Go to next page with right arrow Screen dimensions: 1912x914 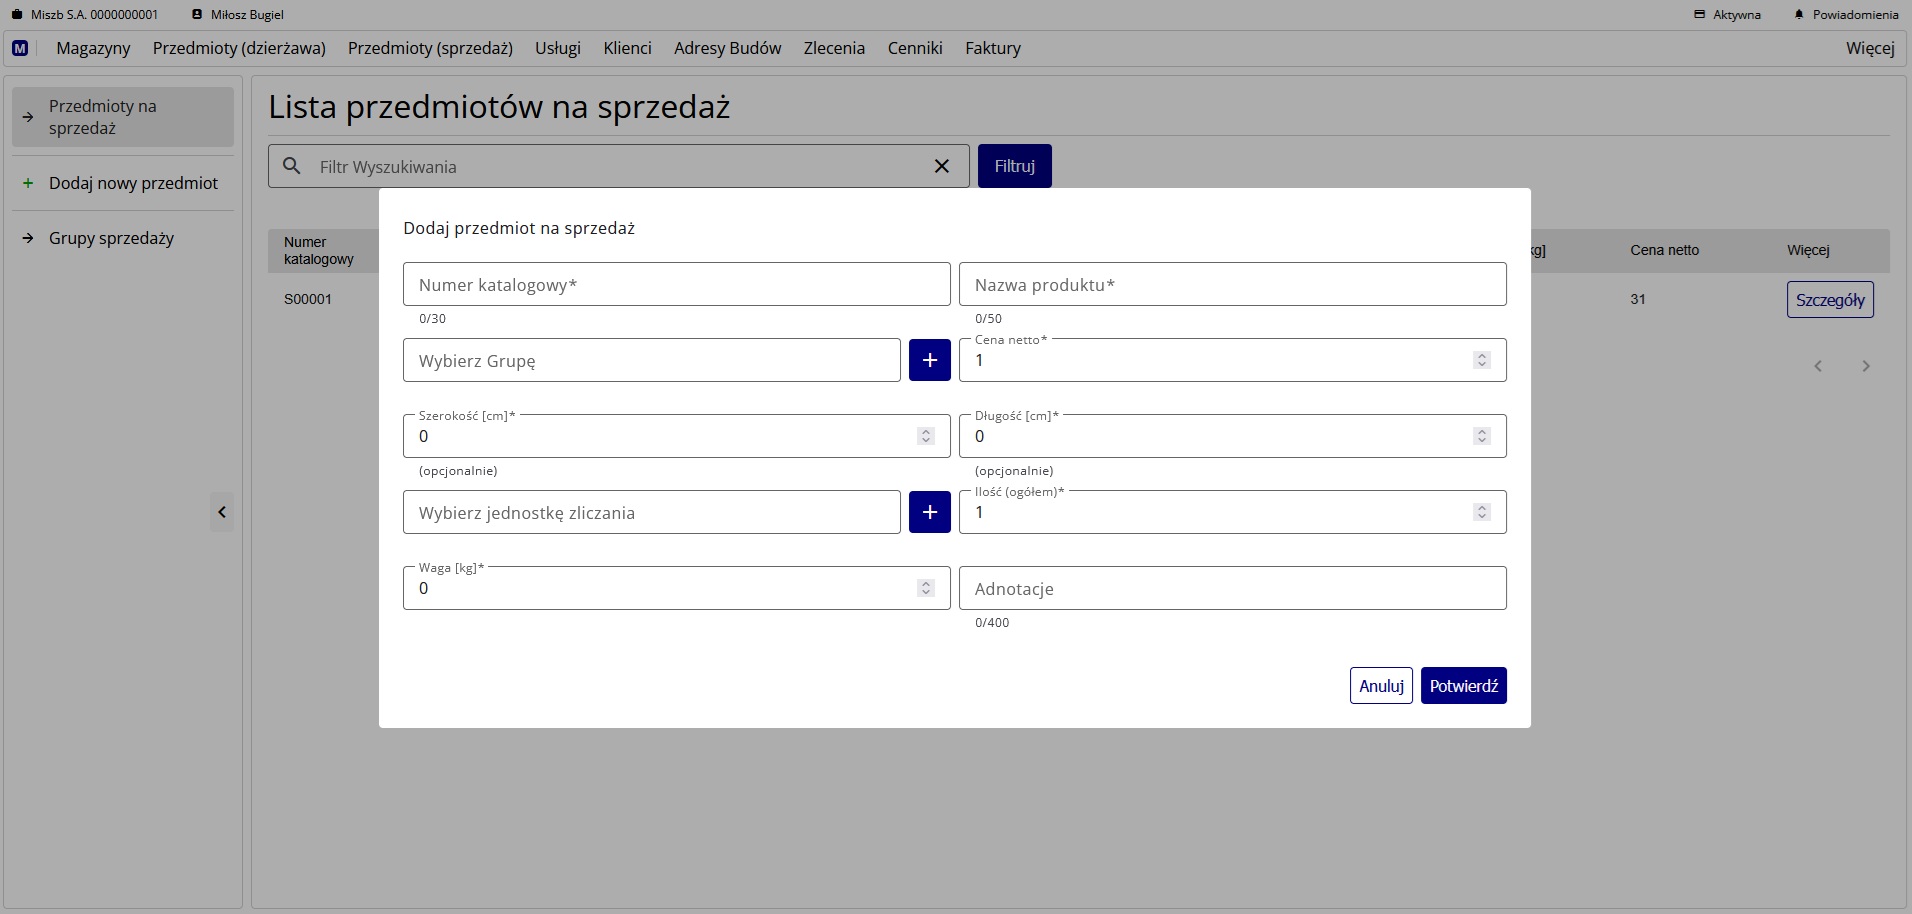1865,366
